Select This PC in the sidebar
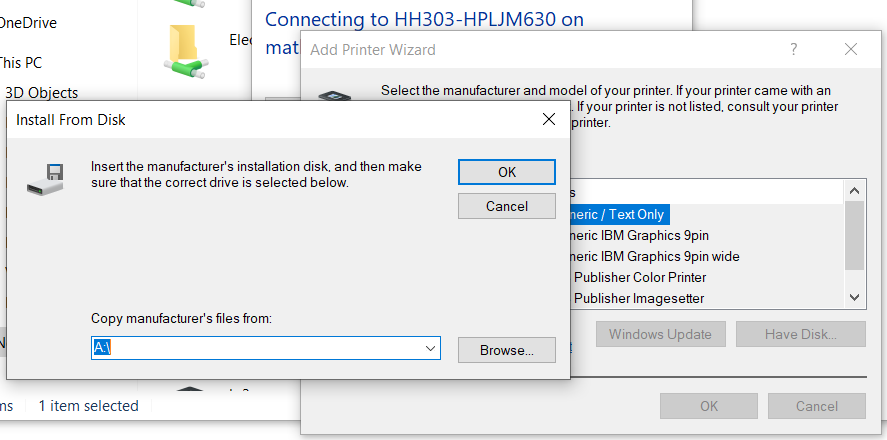Image resolution: width=887 pixels, height=440 pixels. [x=21, y=62]
